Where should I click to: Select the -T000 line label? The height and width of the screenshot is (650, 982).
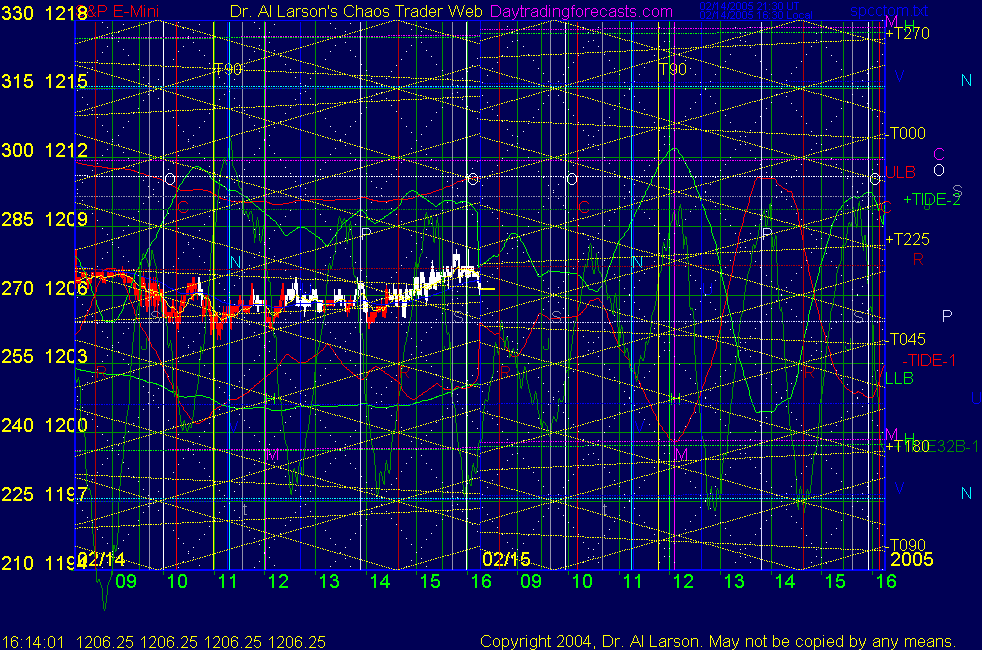tap(906, 133)
